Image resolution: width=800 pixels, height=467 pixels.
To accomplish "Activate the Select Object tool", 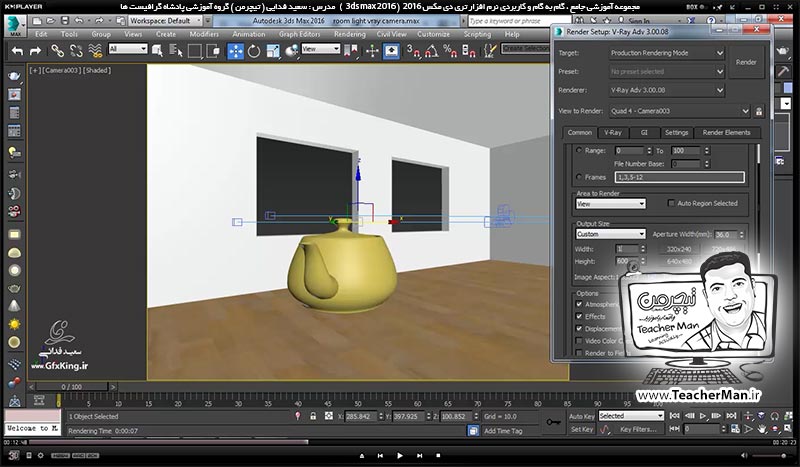I will pos(157,51).
